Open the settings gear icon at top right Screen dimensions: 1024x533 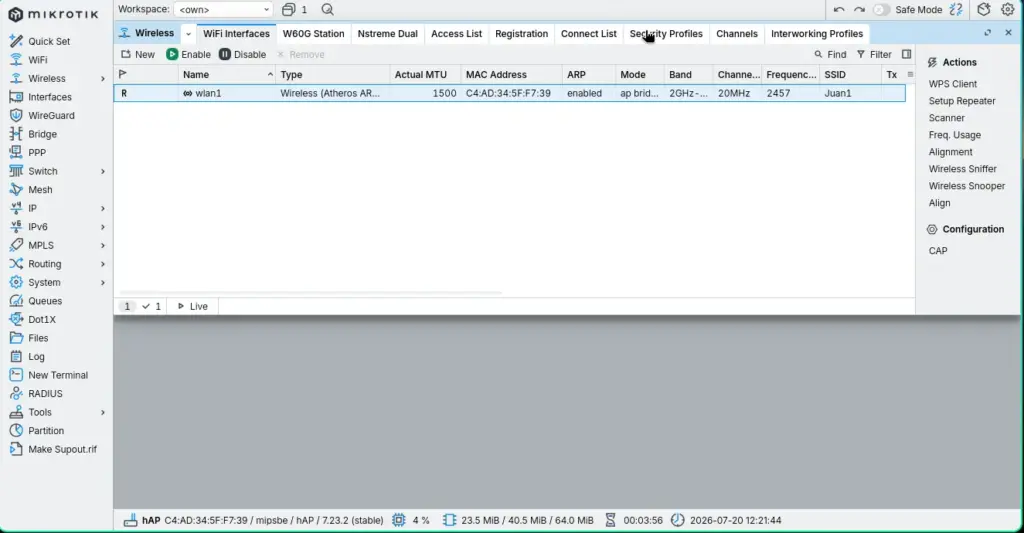[x=1008, y=9]
